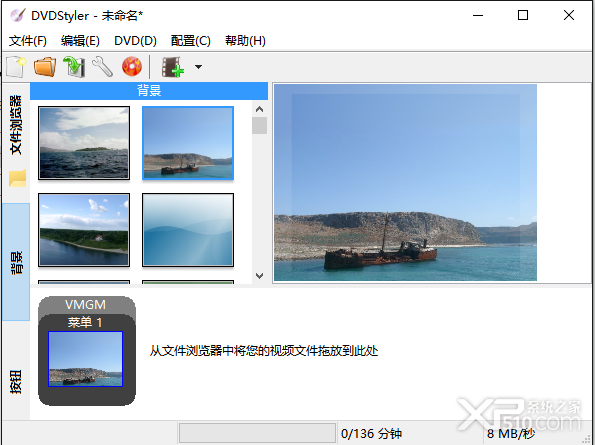Switch to the 按钮 side tab
The height and width of the screenshot is (445, 595).
16,381
